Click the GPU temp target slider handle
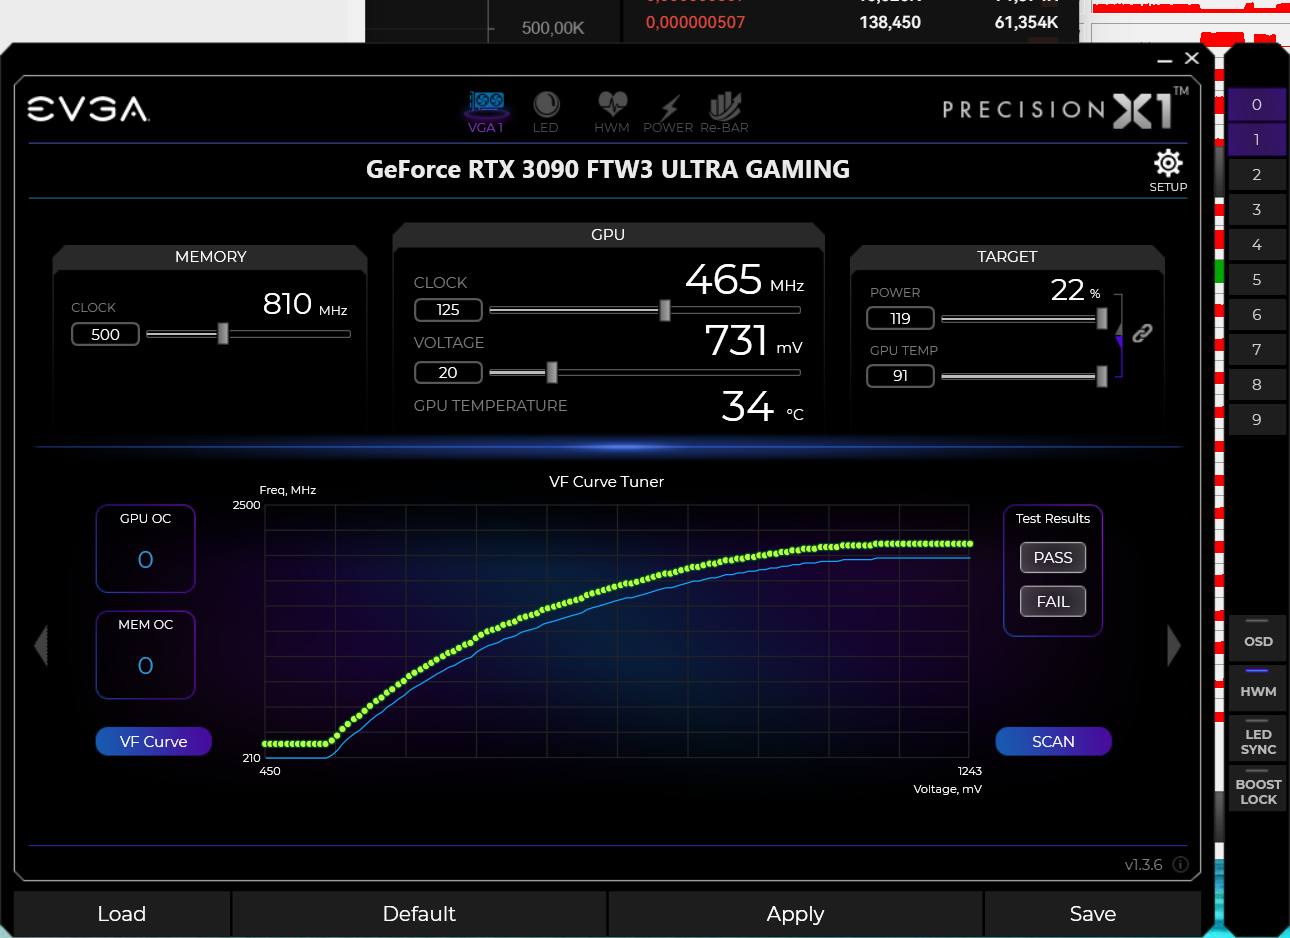 (1102, 376)
